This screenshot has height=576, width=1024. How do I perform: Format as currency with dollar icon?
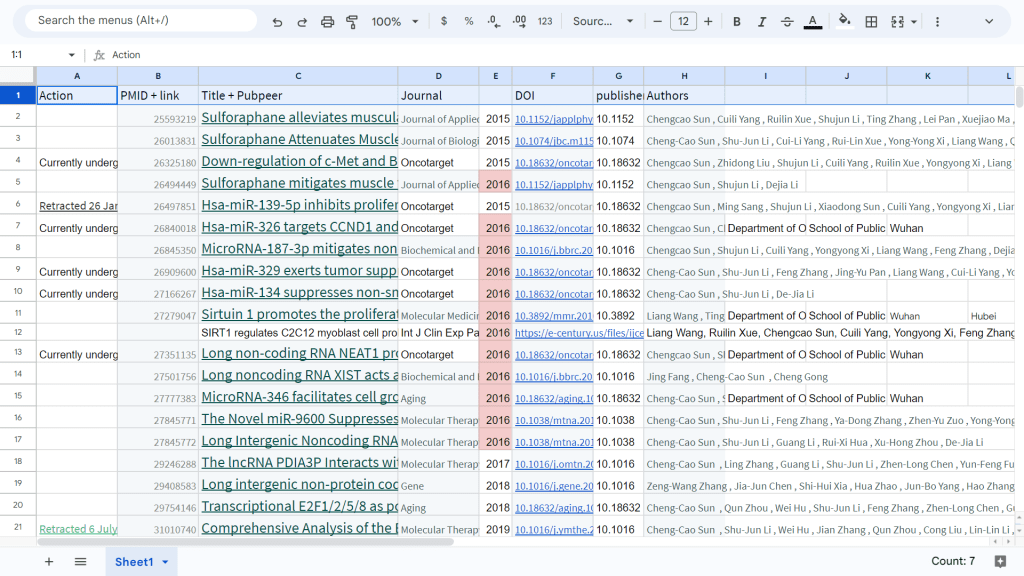(x=444, y=21)
